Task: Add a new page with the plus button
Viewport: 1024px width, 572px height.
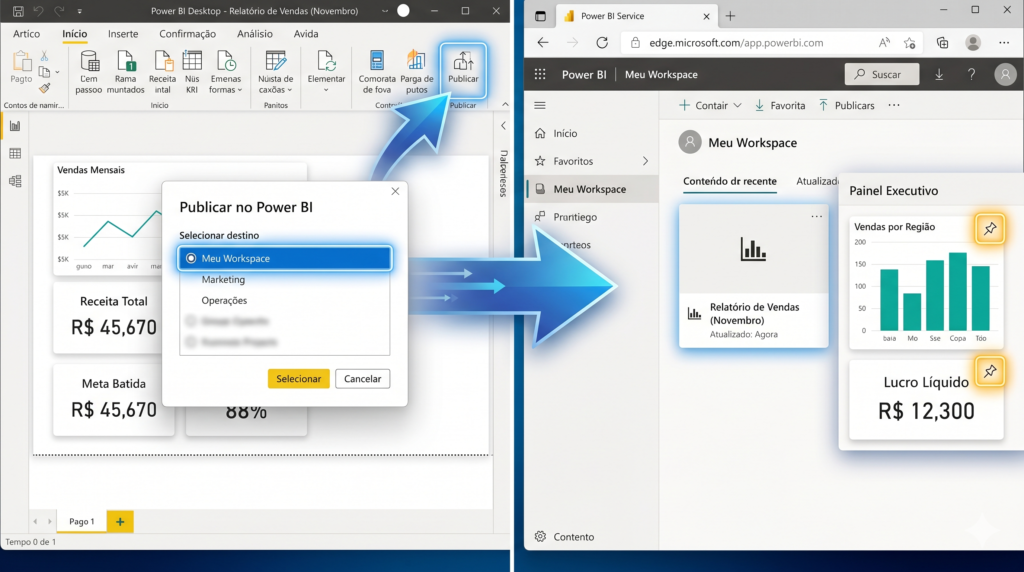Action: tap(120, 522)
